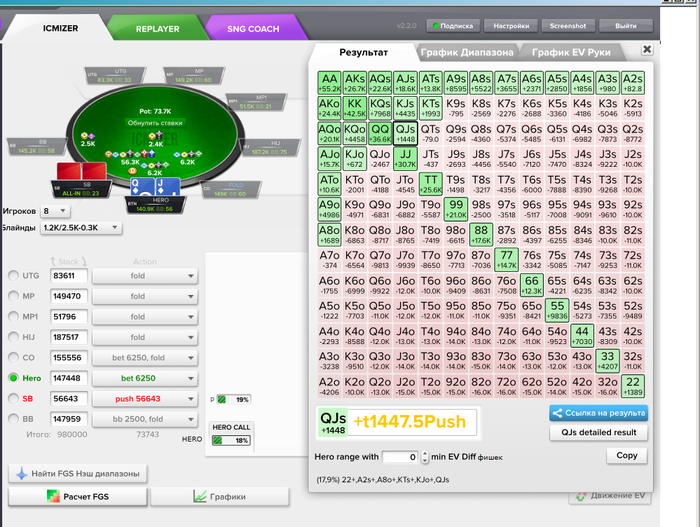Click the folded CO seat
The height and width of the screenshot is (527, 700).
[230, 190]
